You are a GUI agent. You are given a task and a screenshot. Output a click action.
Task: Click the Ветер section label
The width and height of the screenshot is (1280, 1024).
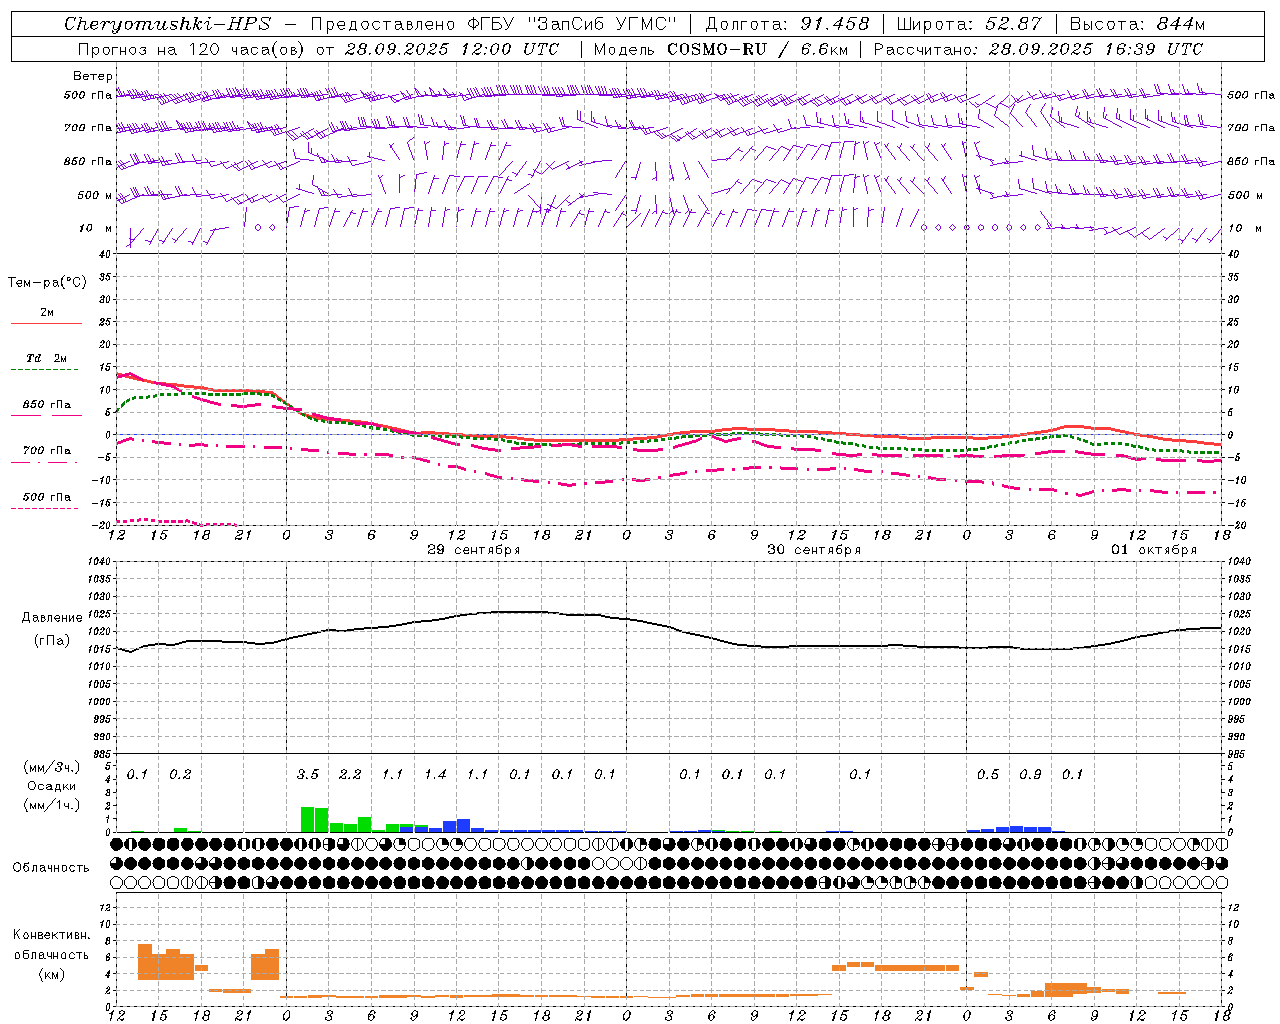click(x=93, y=76)
